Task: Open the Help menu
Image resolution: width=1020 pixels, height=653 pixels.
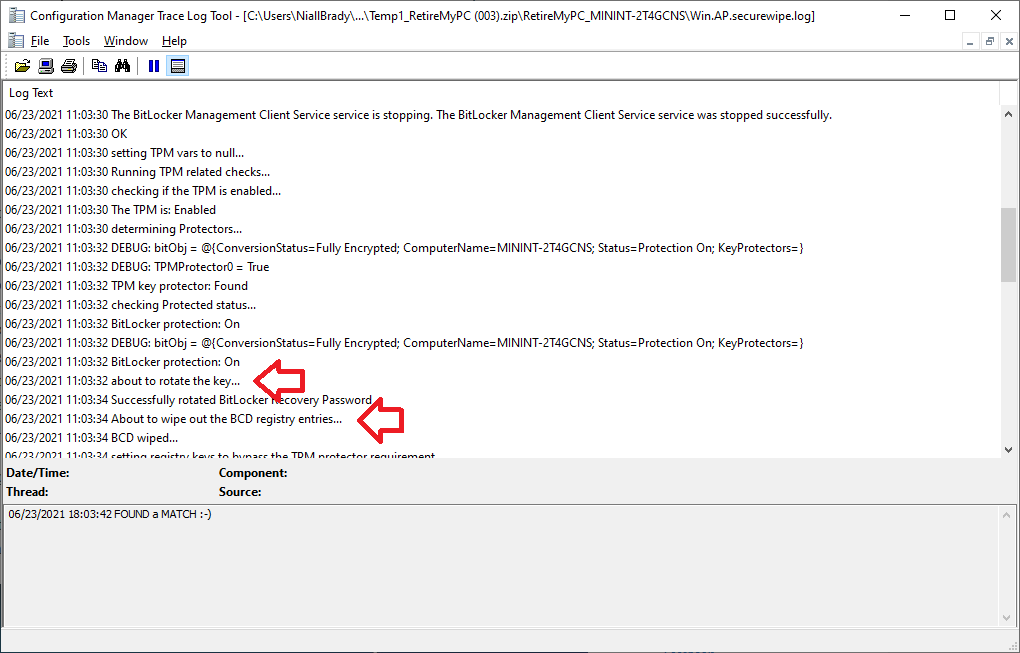Action: click(x=174, y=41)
